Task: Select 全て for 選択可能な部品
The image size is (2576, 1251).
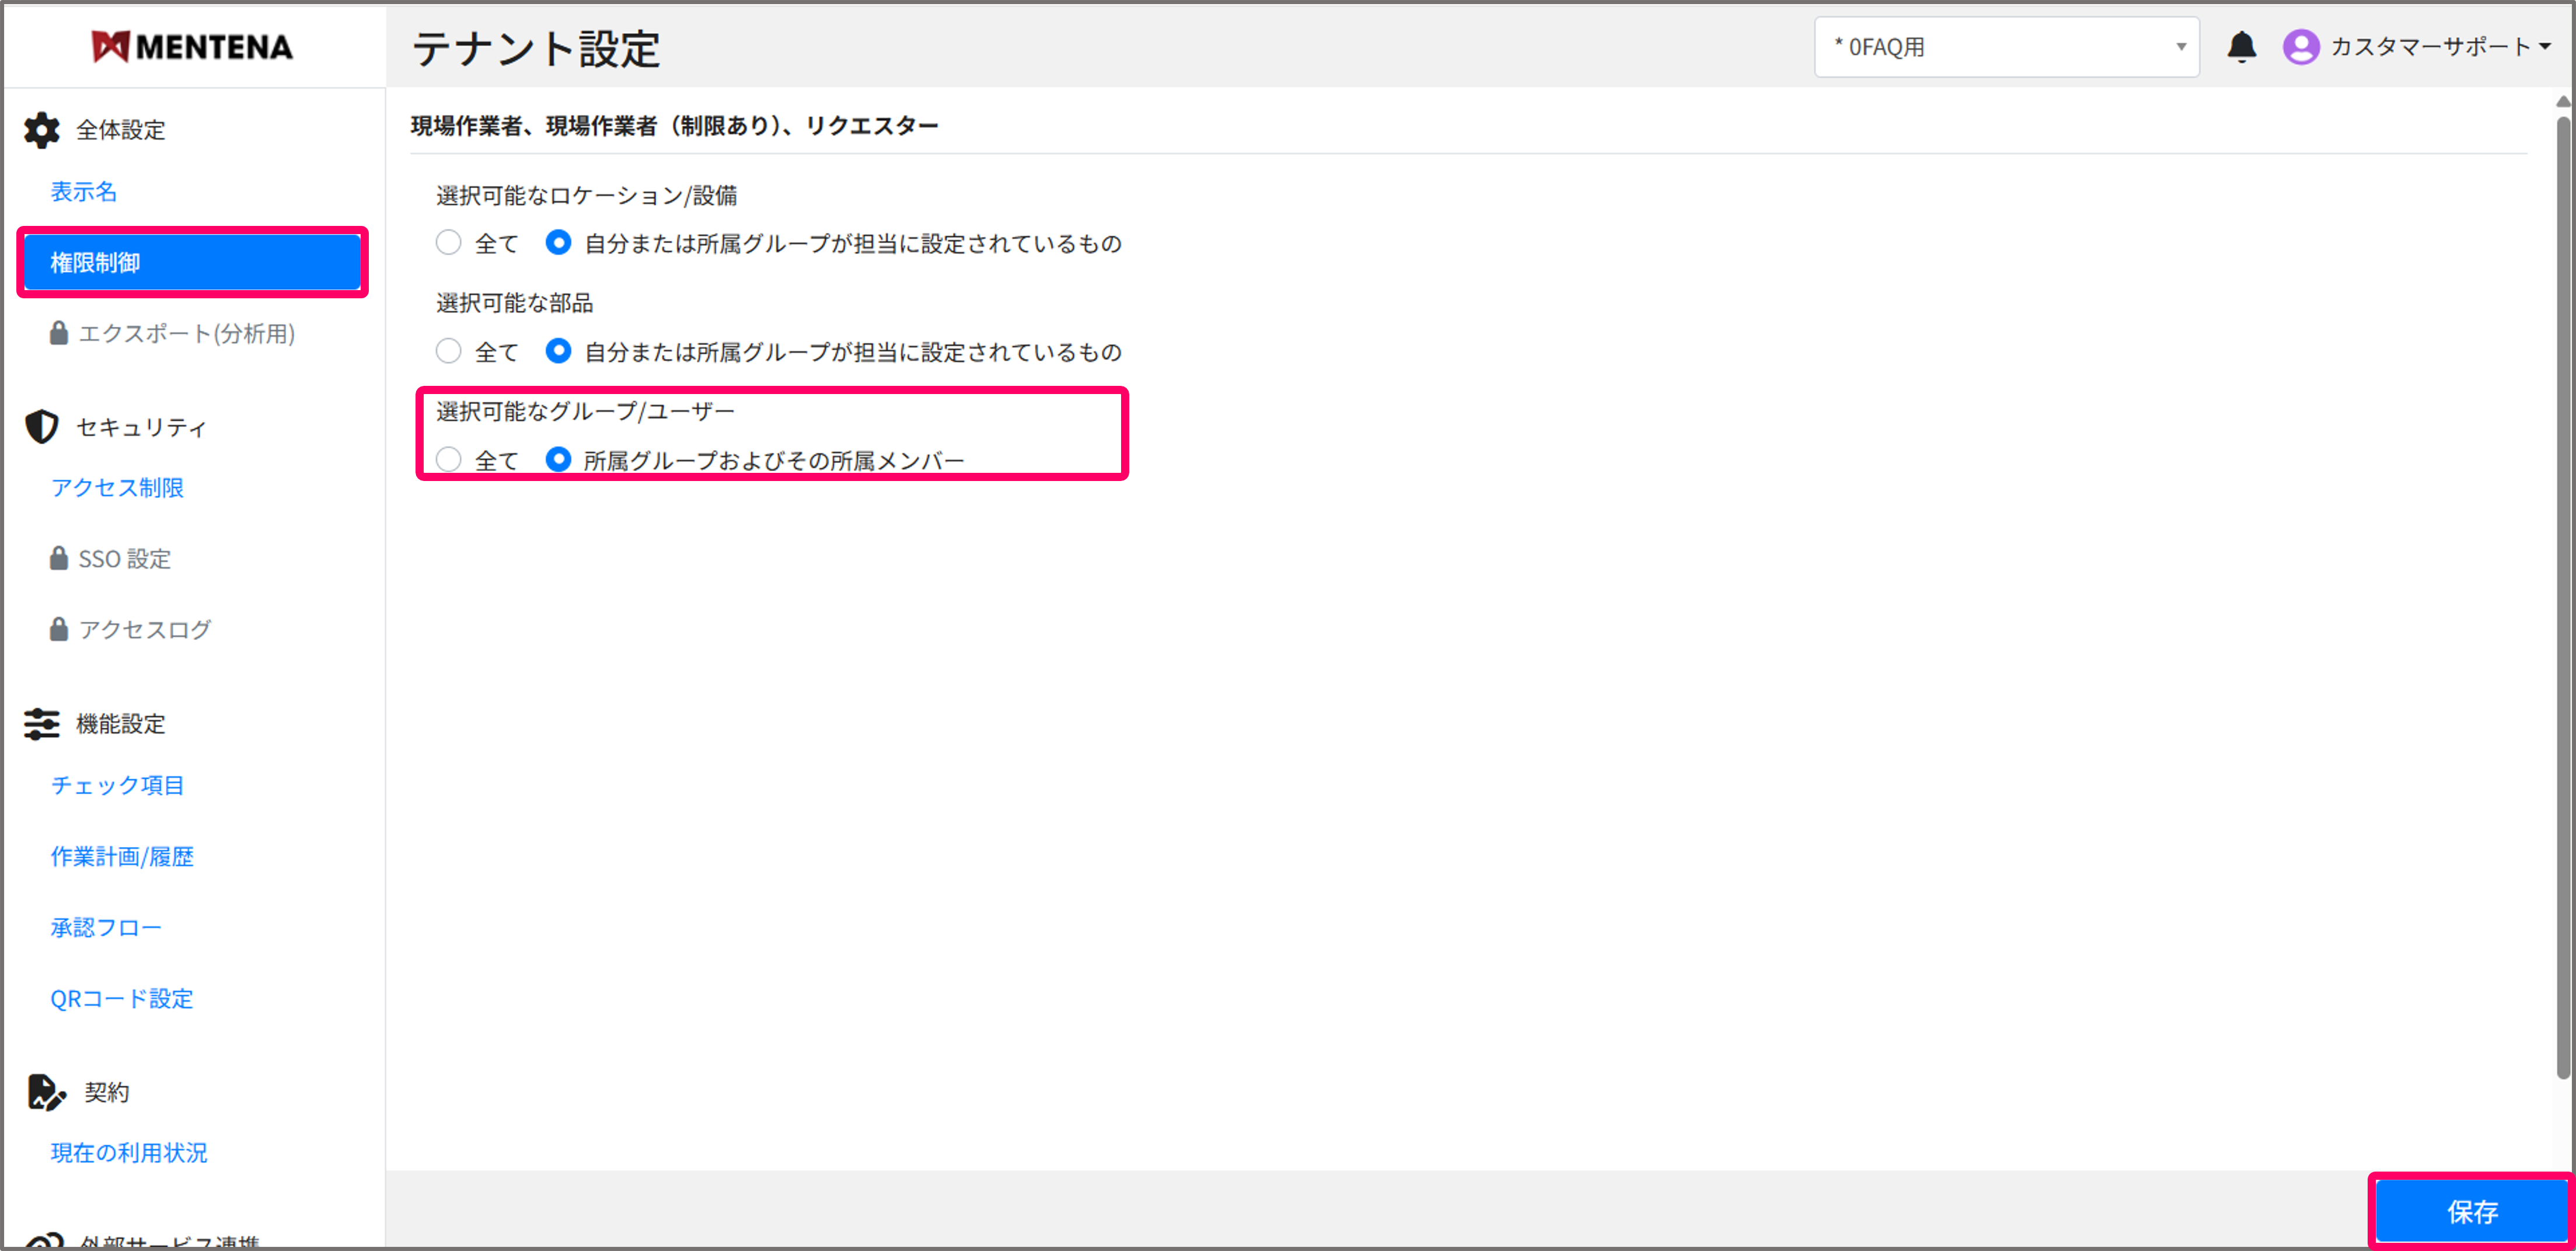Action: (x=449, y=351)
